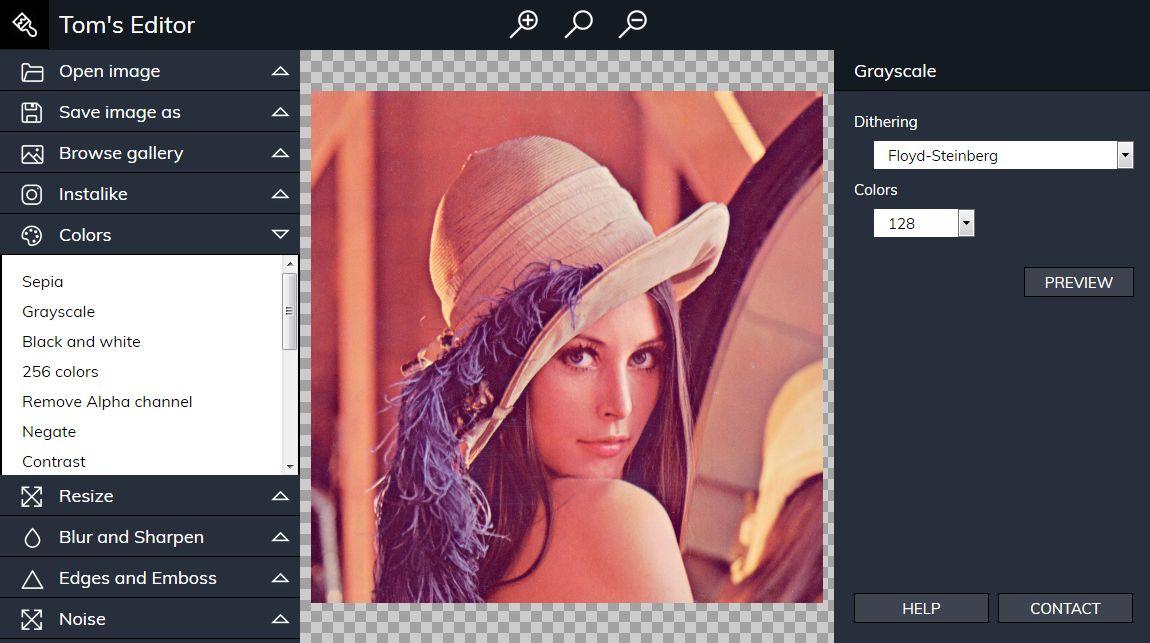Screen dimensions: 1150x643
Task: Click the Save image floppy disk icon
Action: click(32, 113)
